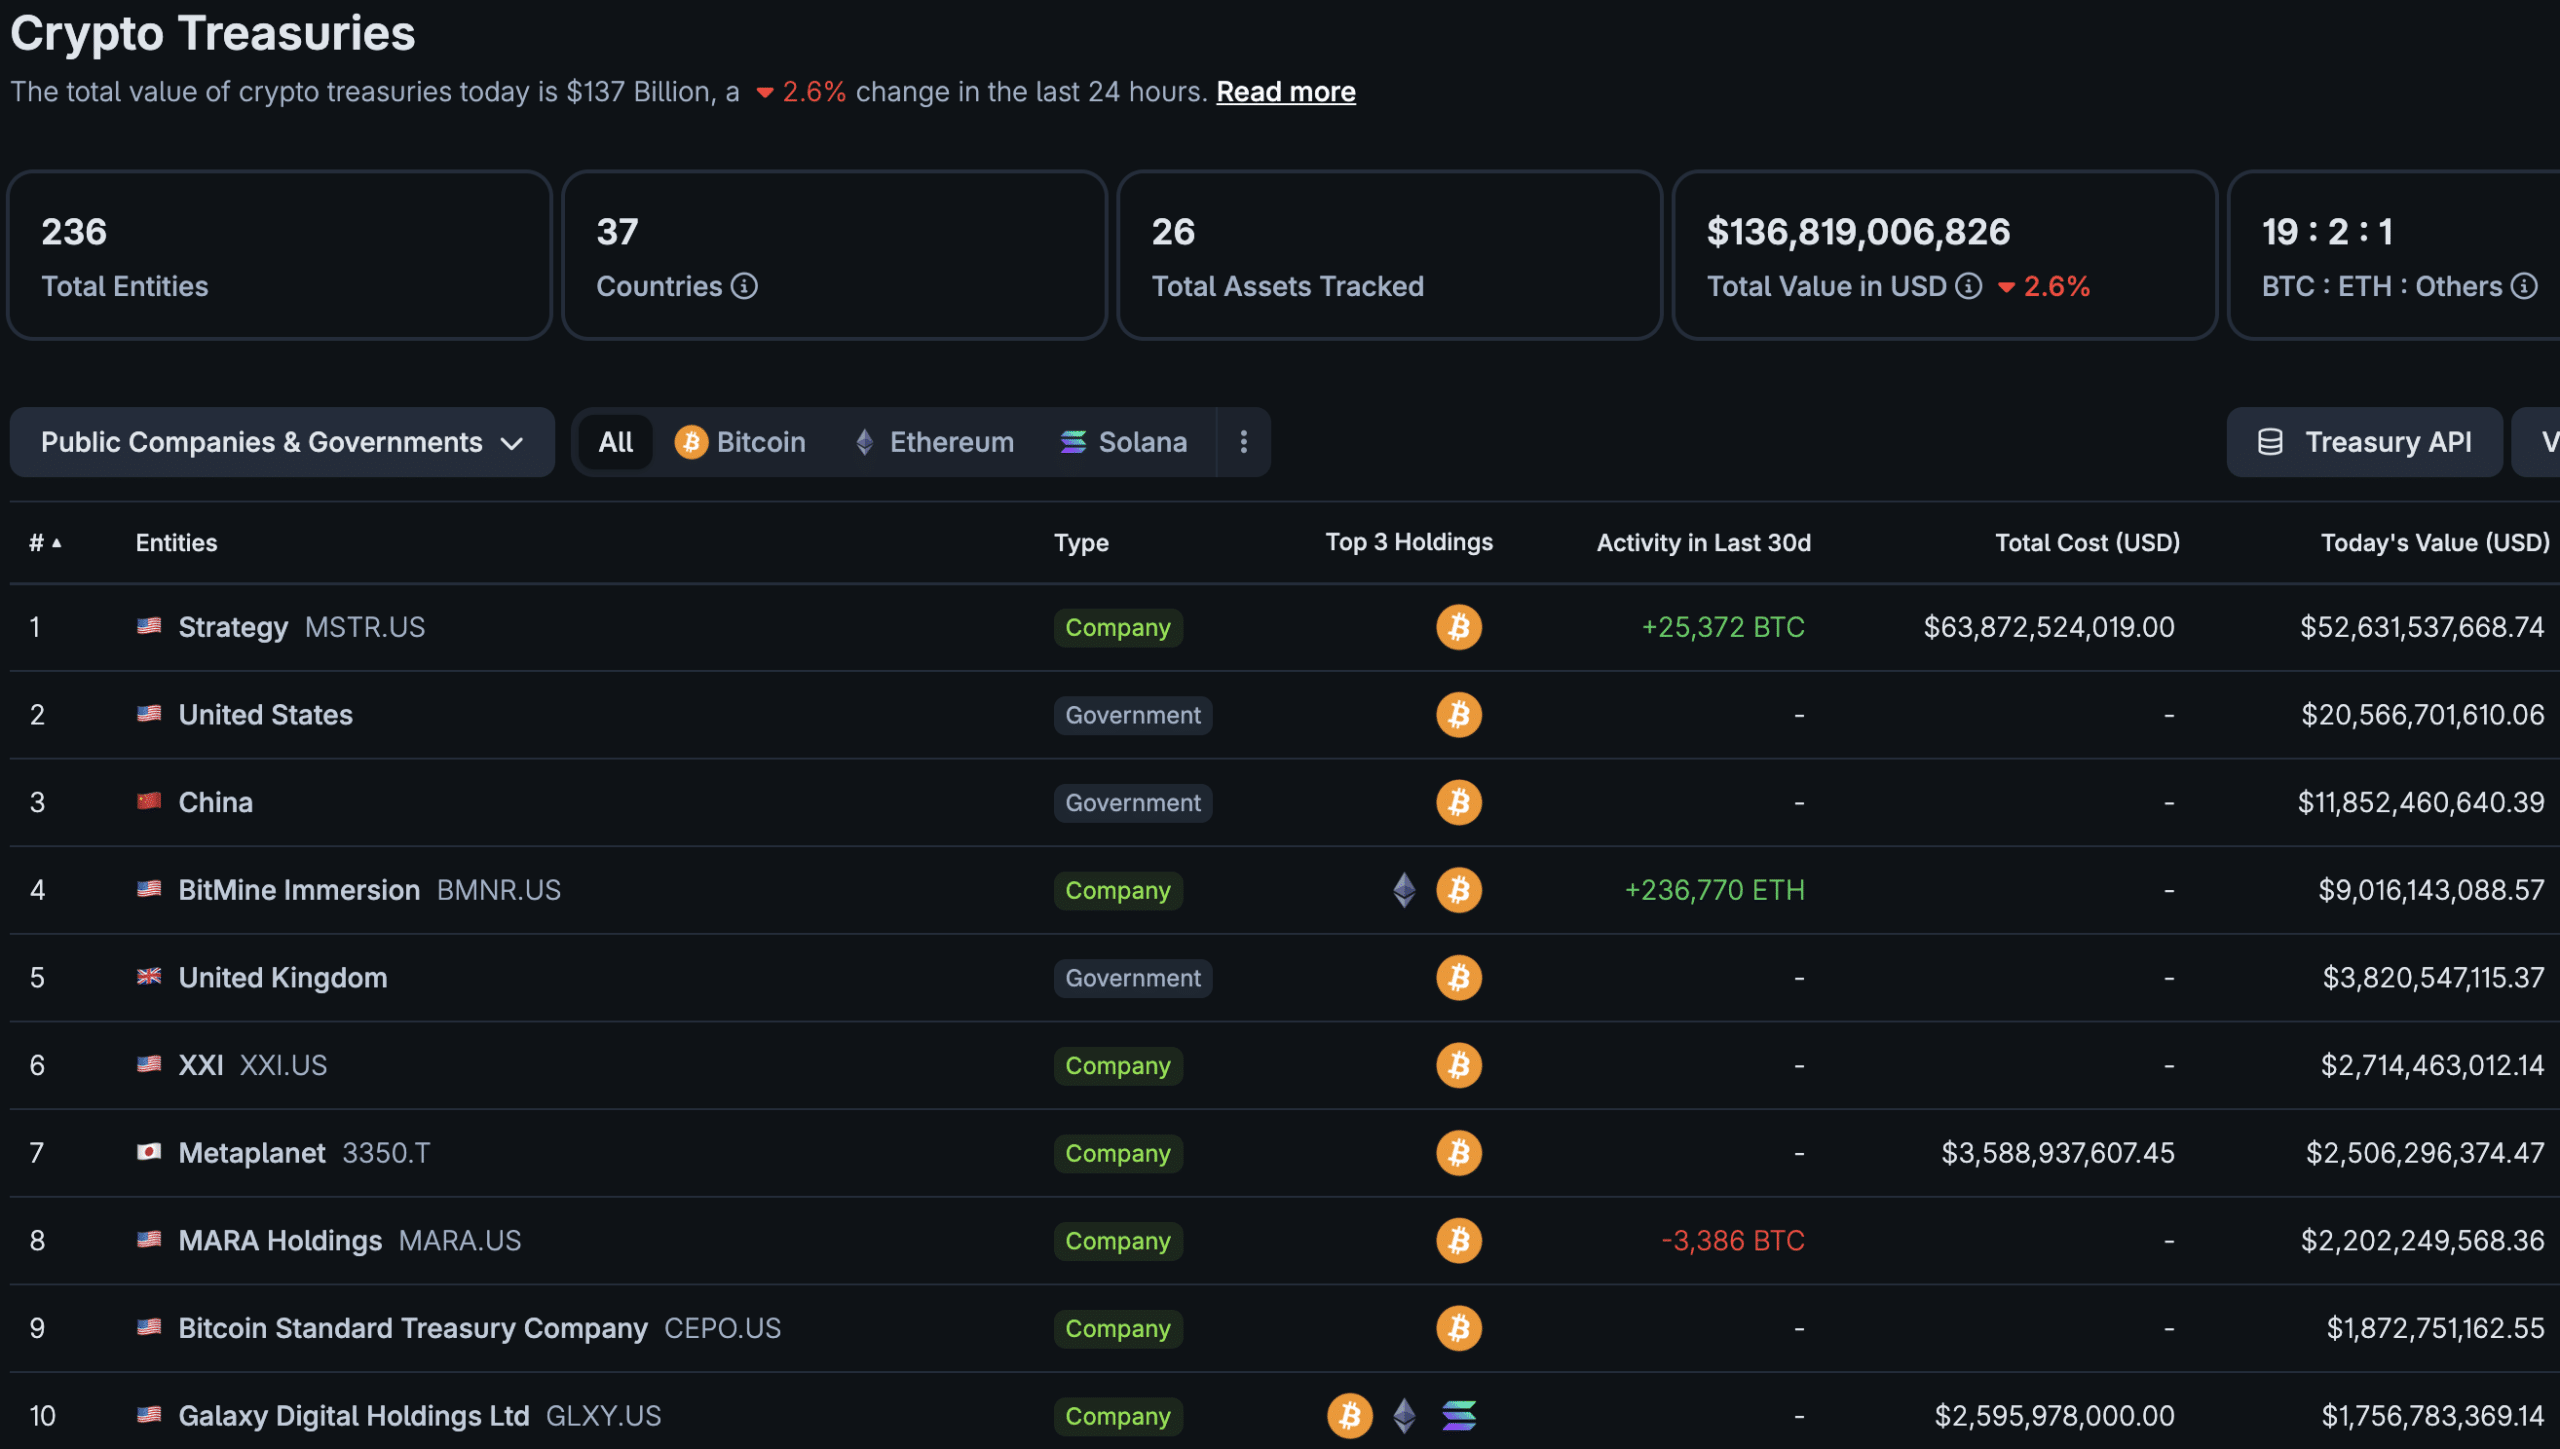Click the Bitcoin holding icon for BitMine Immersion
This screenshot has height=1449, width=2560.
pyautogui.click(x=1459, y=890)
